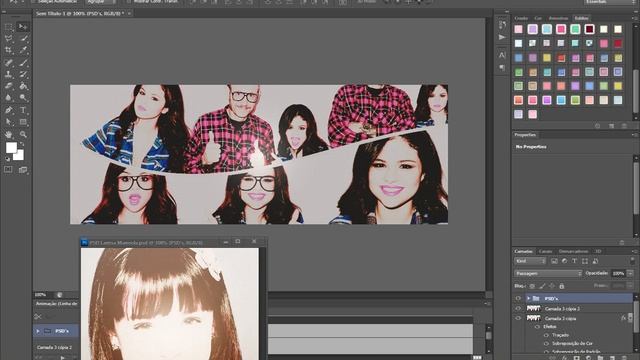
Task: Select the Eraser tool
Action: pyautogui.click(x=8, y=86)
